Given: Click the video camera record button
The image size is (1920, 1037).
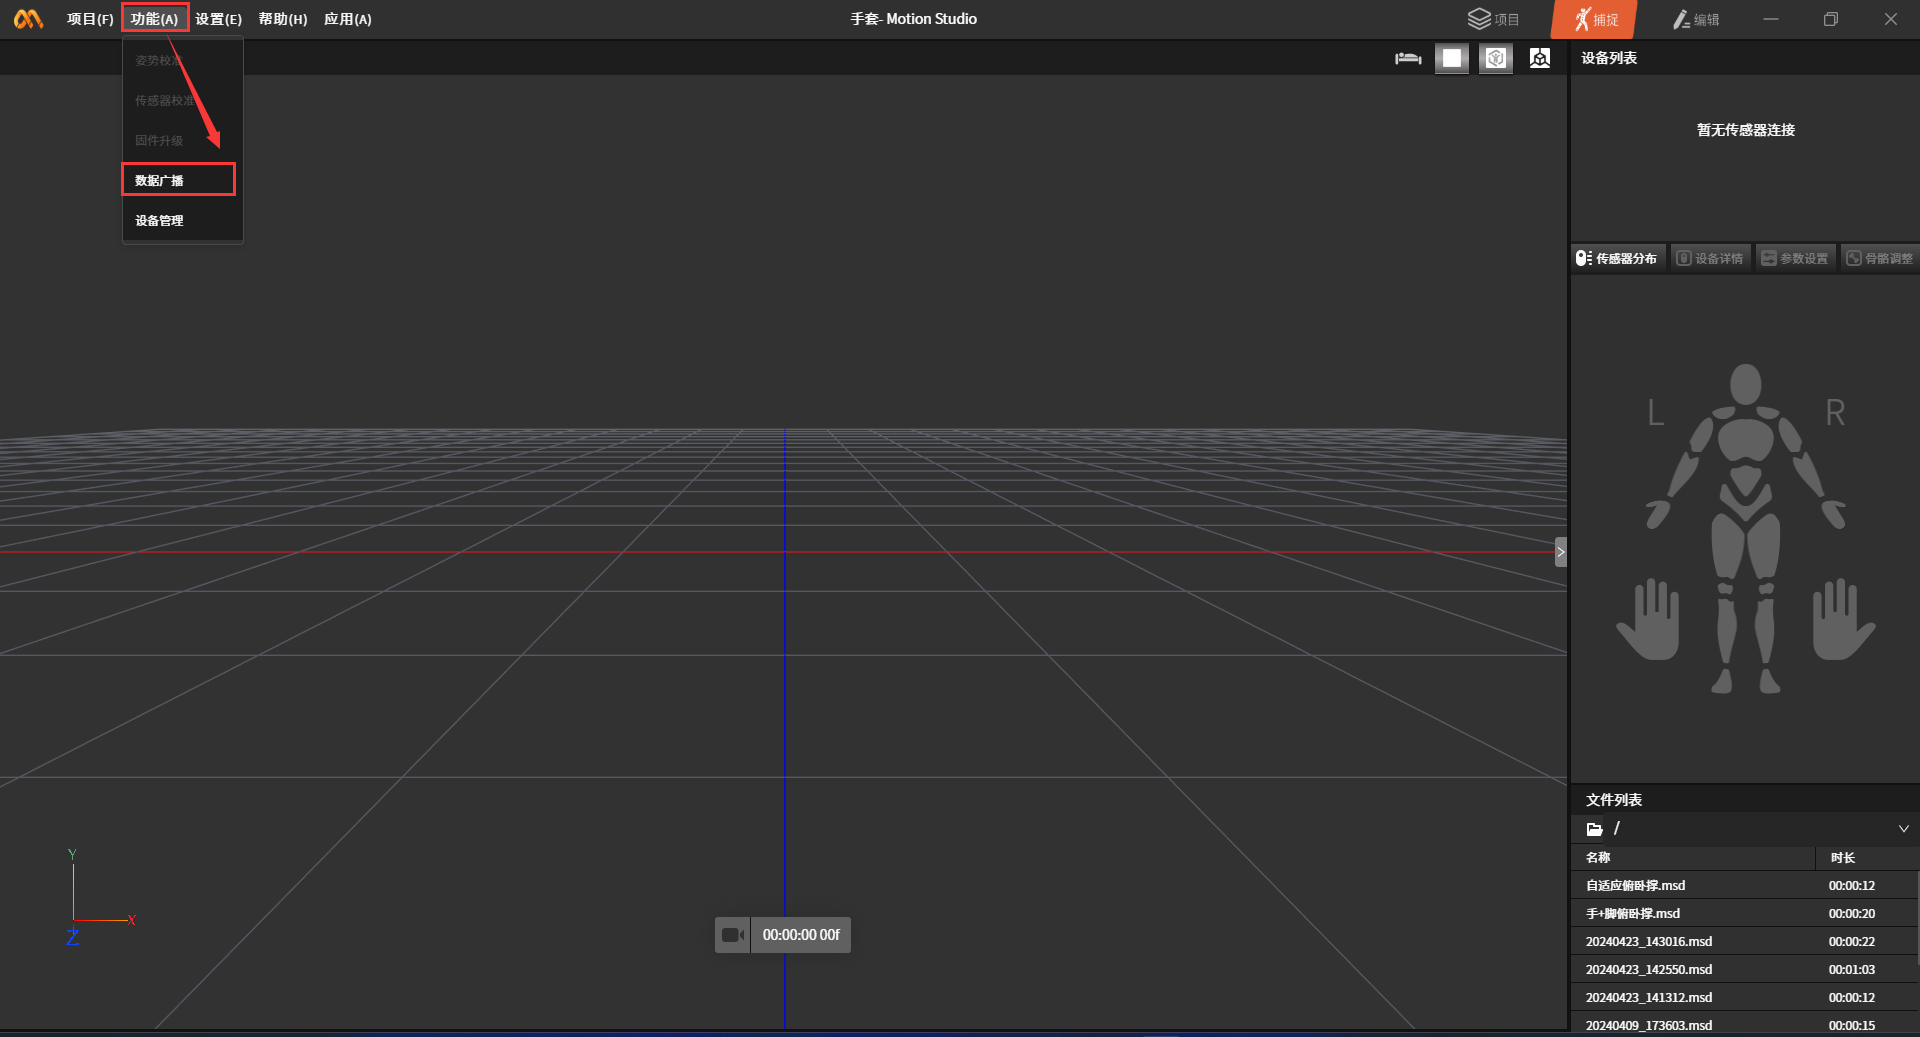Looking at the screenshot, I should point(733,935).
